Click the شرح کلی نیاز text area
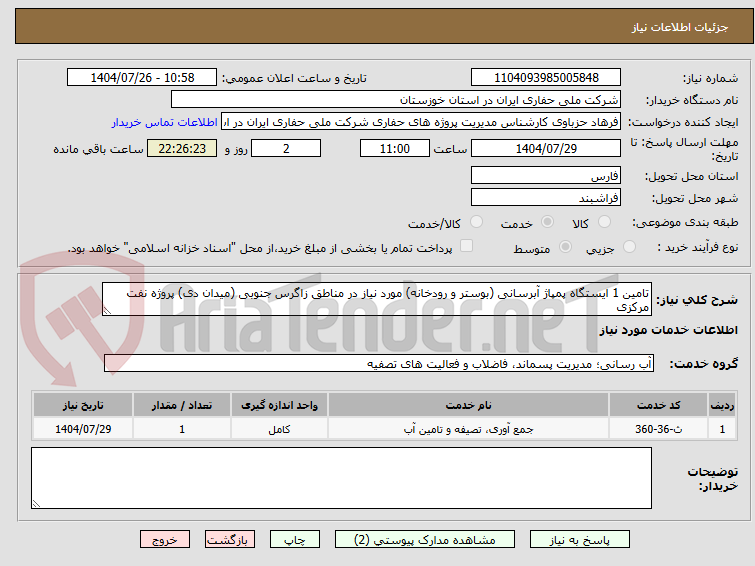755x566 pixels. (x=377, y=299)
